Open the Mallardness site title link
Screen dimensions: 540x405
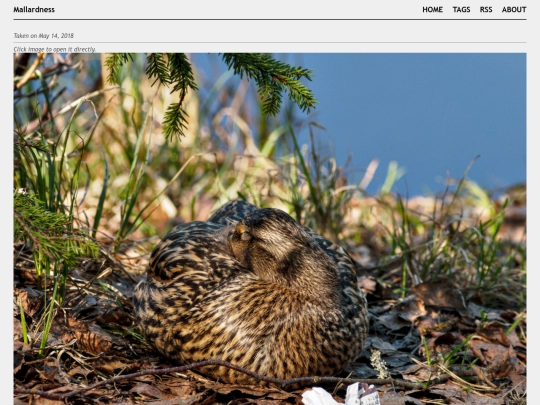34,10
